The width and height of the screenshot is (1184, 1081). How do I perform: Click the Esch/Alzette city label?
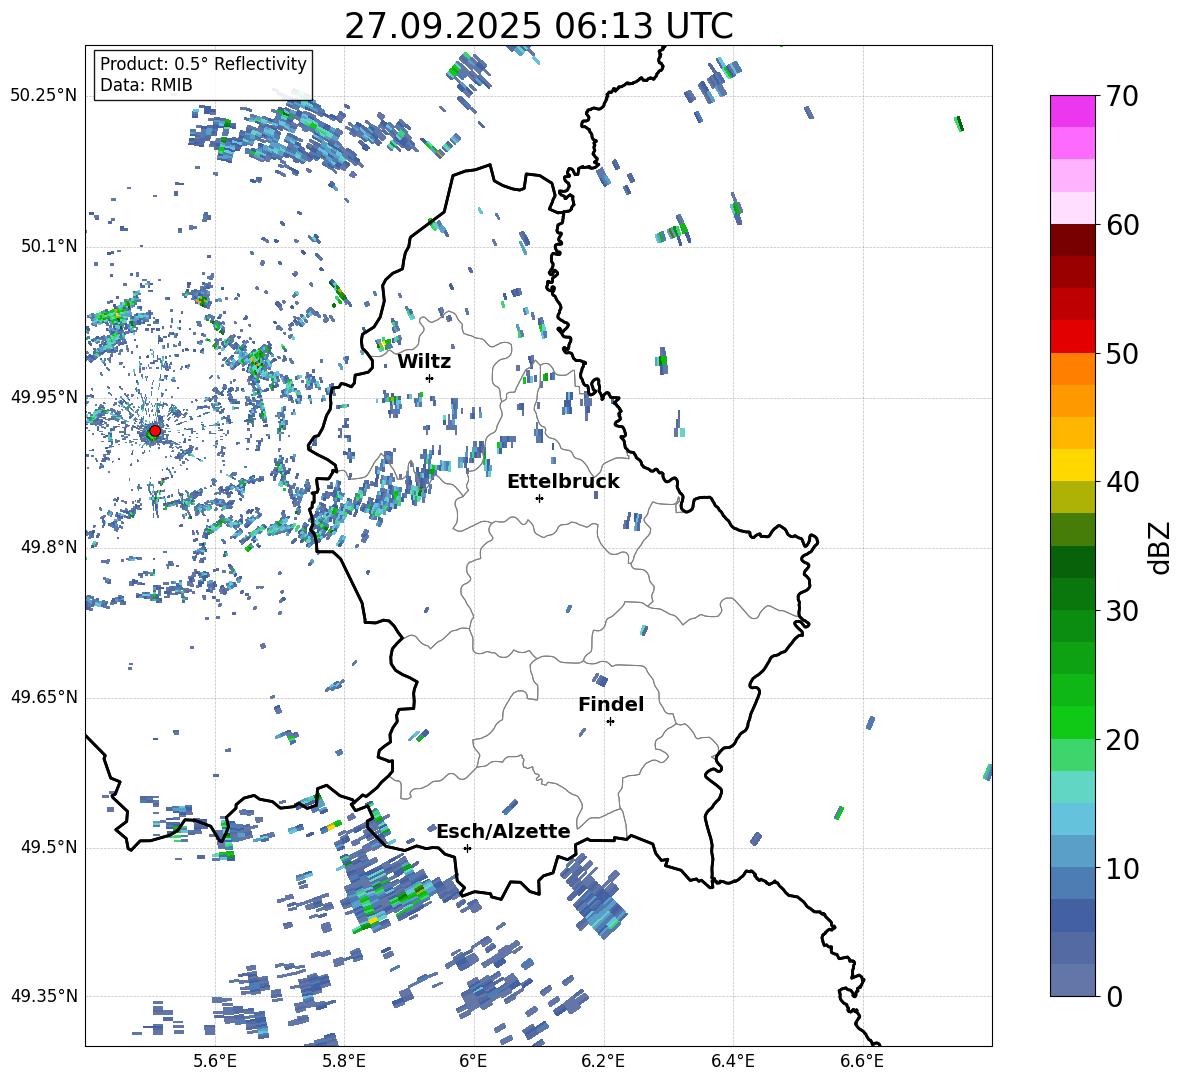click(x=502, y=831)
